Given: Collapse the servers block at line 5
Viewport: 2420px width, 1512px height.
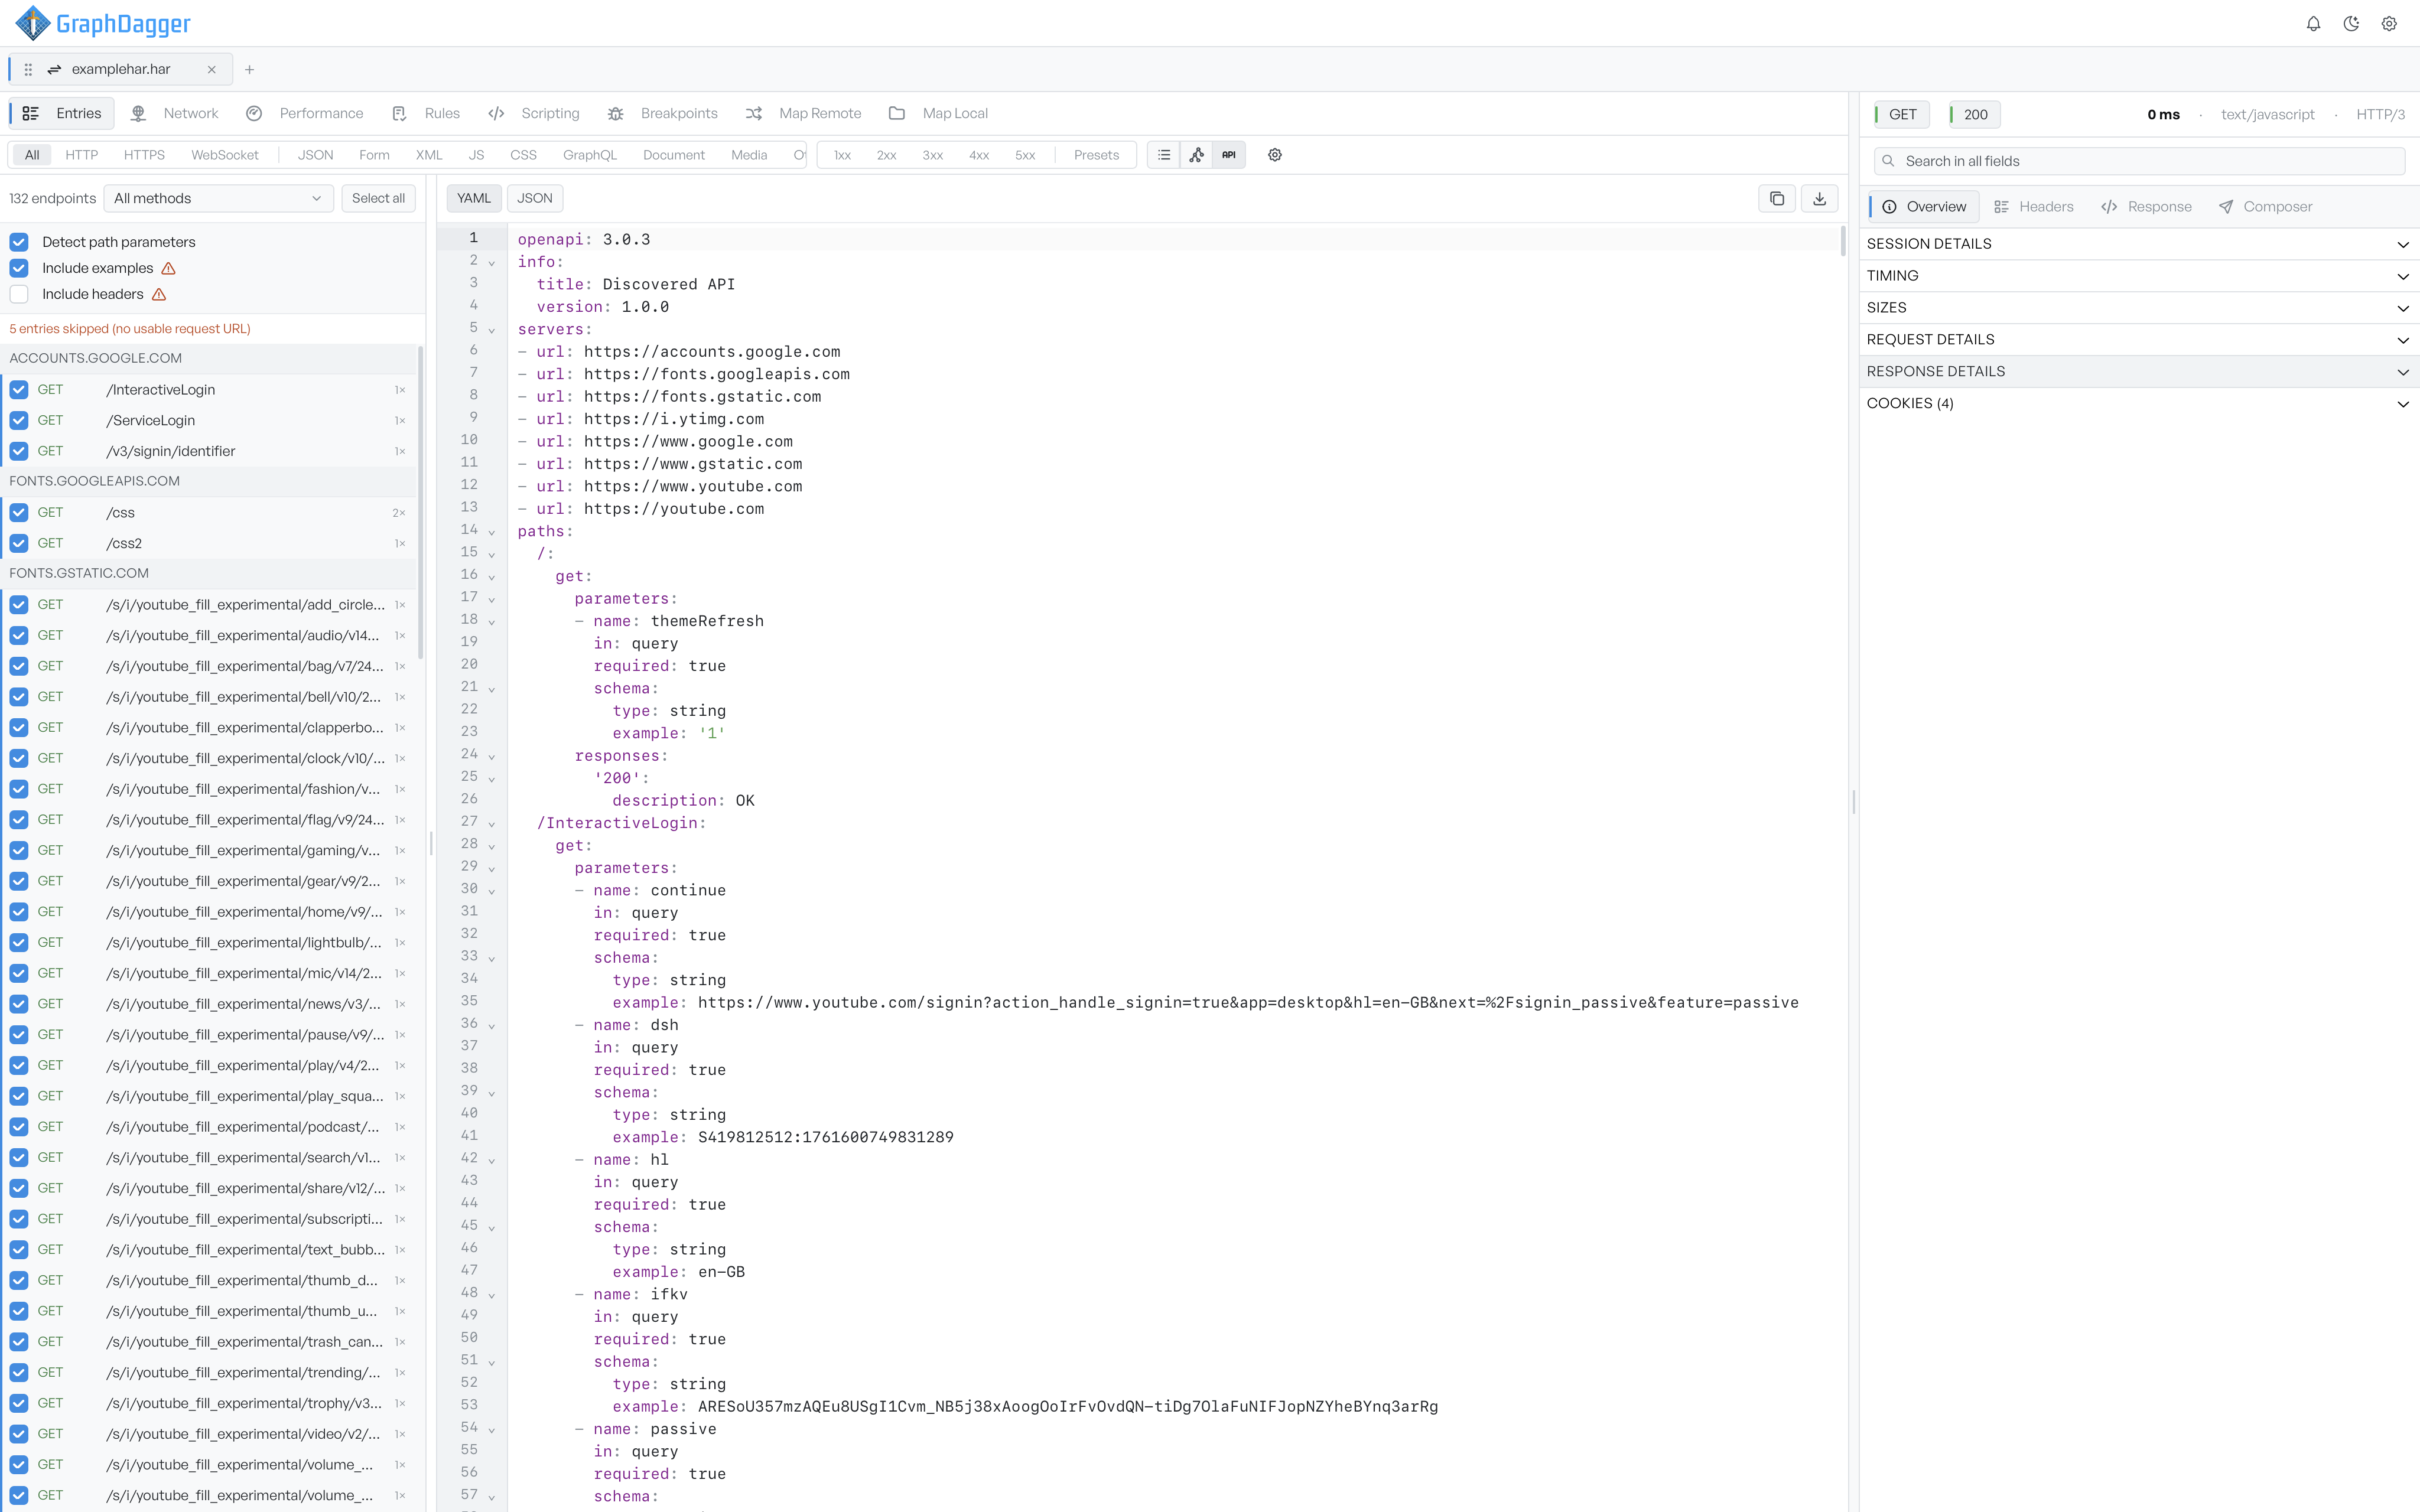Looking at the screenshot, I should [x=492, y=330].
